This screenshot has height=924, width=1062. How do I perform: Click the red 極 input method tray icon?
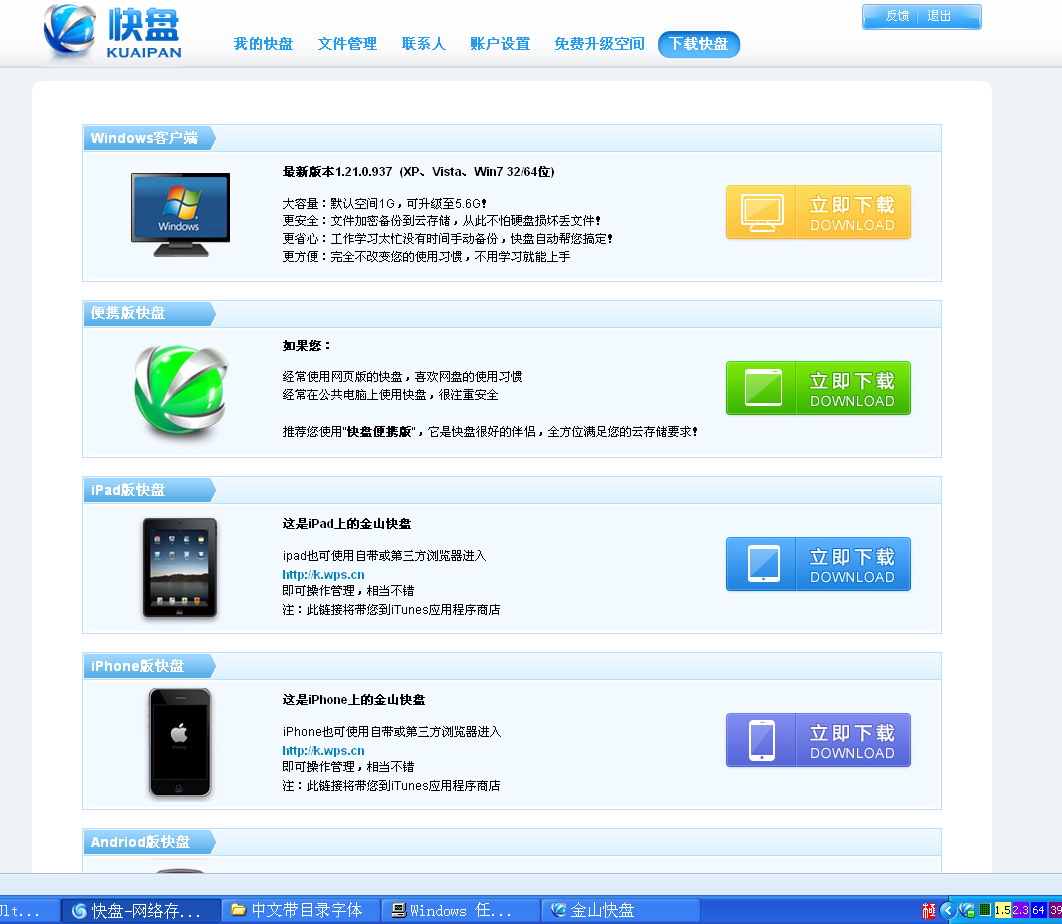pos(929,911)
